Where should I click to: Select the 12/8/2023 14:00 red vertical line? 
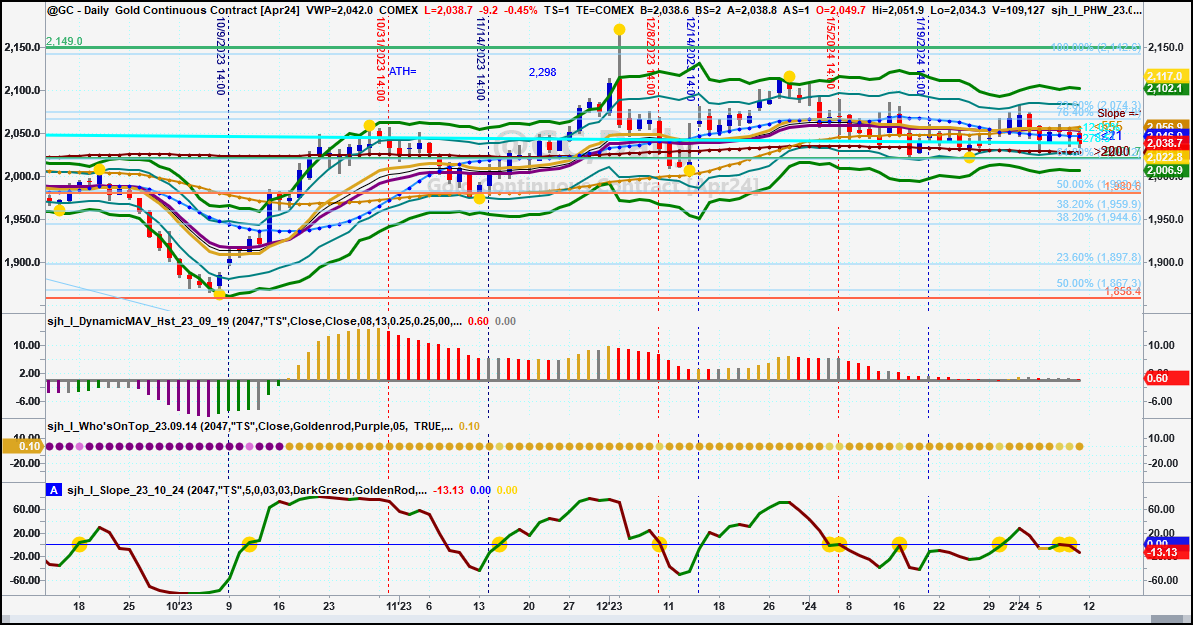651,57
